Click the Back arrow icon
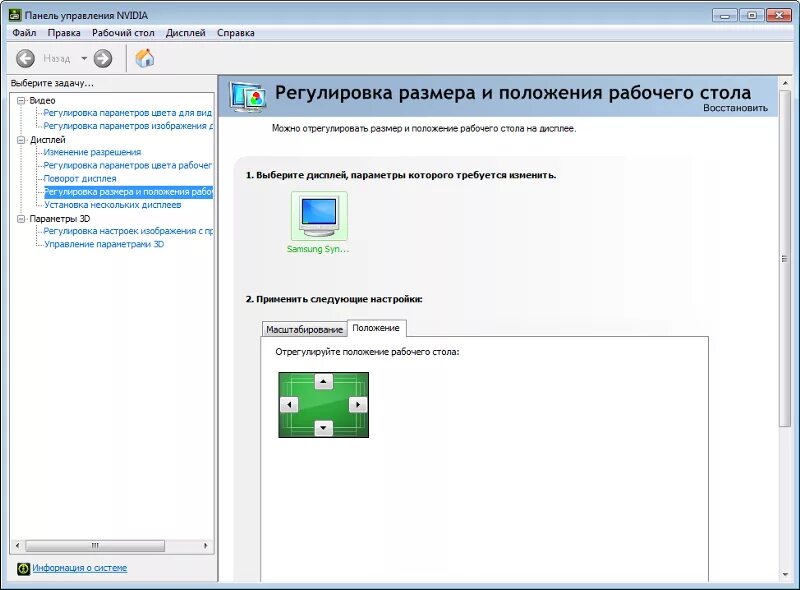Viewport: 800px width, 590px height. coord(25,59)
